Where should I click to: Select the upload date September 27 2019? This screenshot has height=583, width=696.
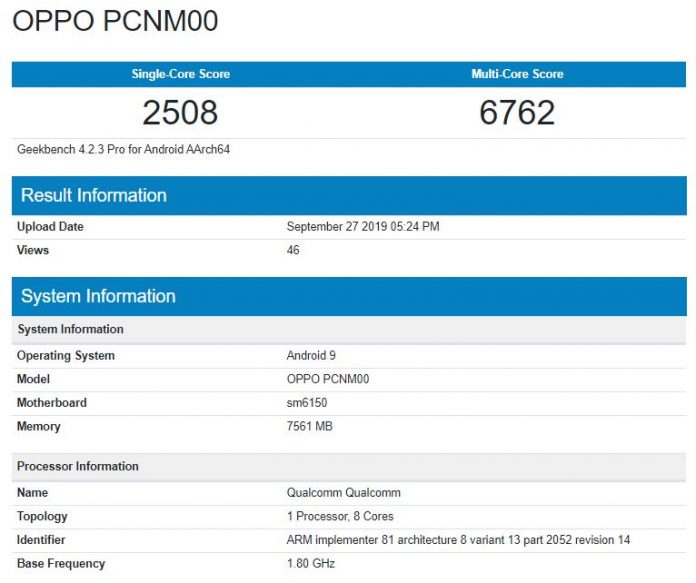point(362,227)
